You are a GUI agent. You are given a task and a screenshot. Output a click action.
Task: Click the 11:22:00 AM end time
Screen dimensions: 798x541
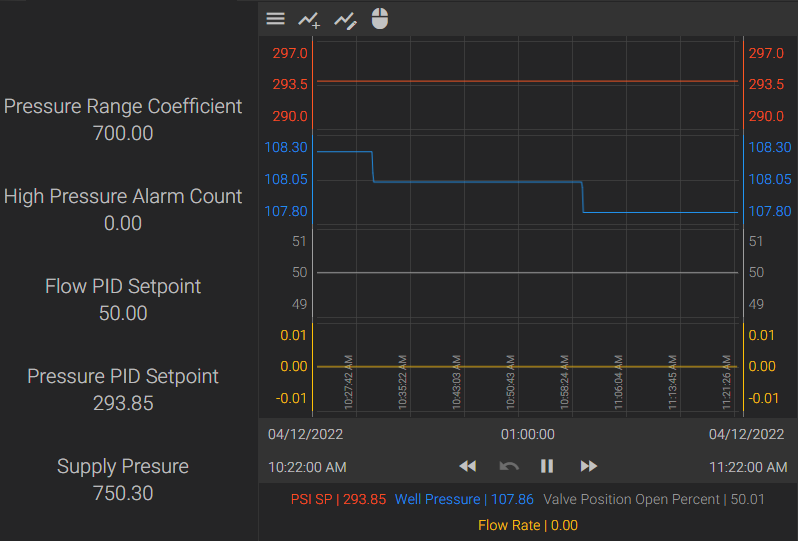pyautogui.click(x=747, y=467)
